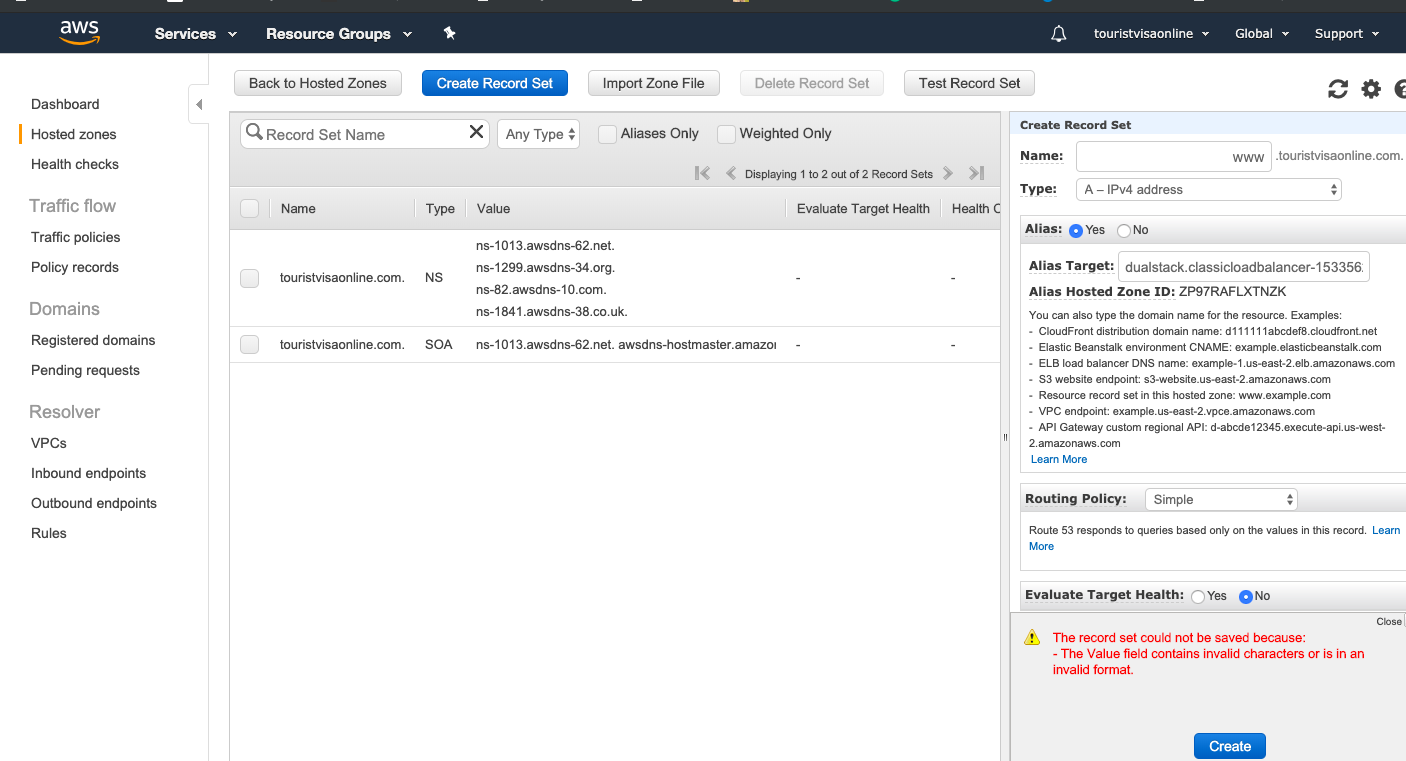Click Back to Hosted Zones
The height and width of the screenshot is (761, 1406).
click(x=318, y=83)
